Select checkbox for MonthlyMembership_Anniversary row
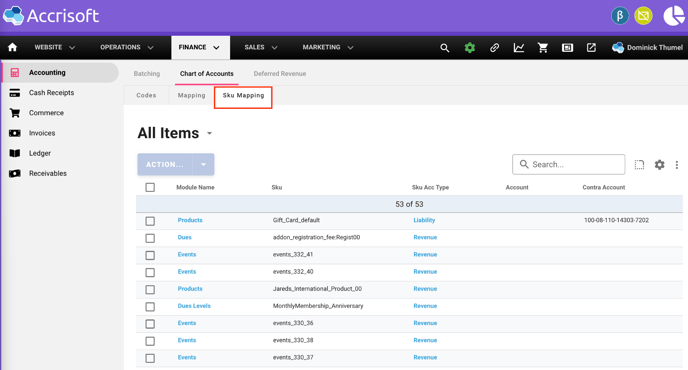This screenshot has width=688, height=370. coord(150,306)
